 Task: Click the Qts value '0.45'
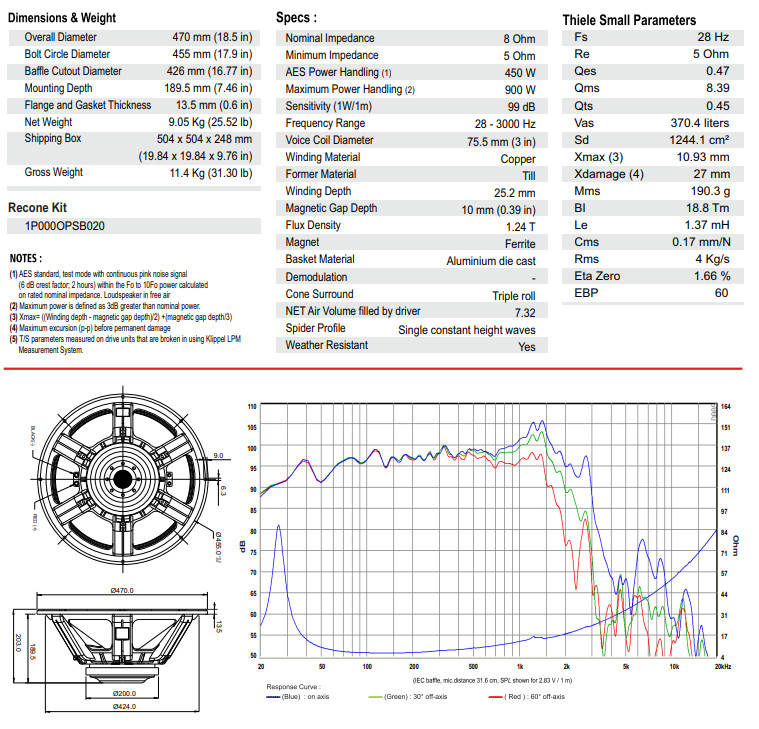coord(717,106)
